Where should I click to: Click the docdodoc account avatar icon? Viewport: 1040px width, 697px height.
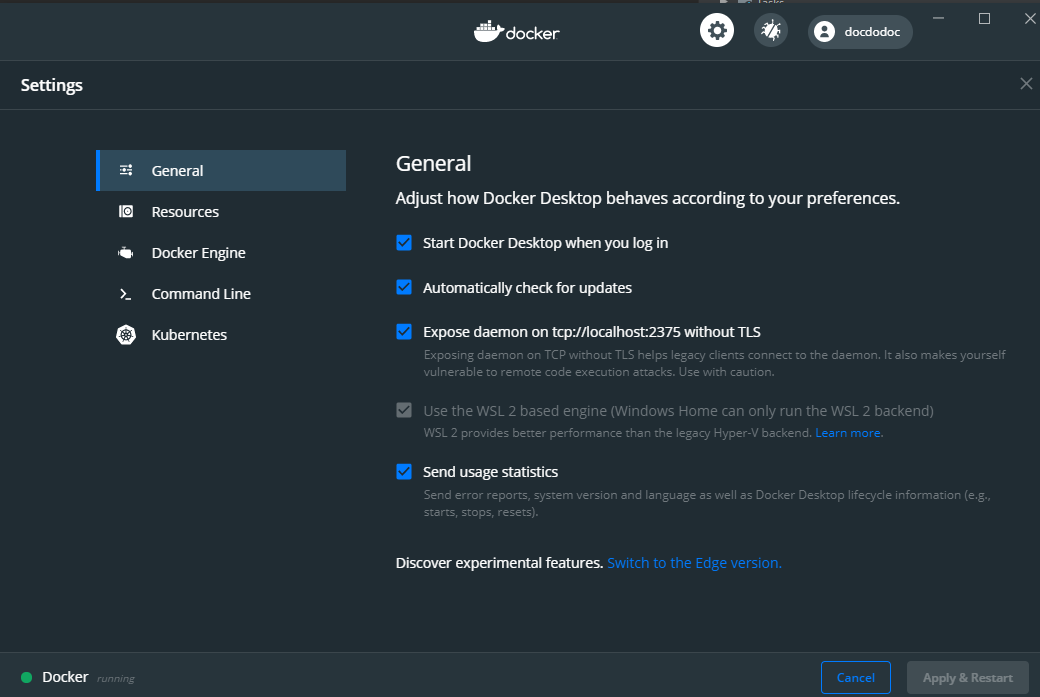tap(824, 32)
